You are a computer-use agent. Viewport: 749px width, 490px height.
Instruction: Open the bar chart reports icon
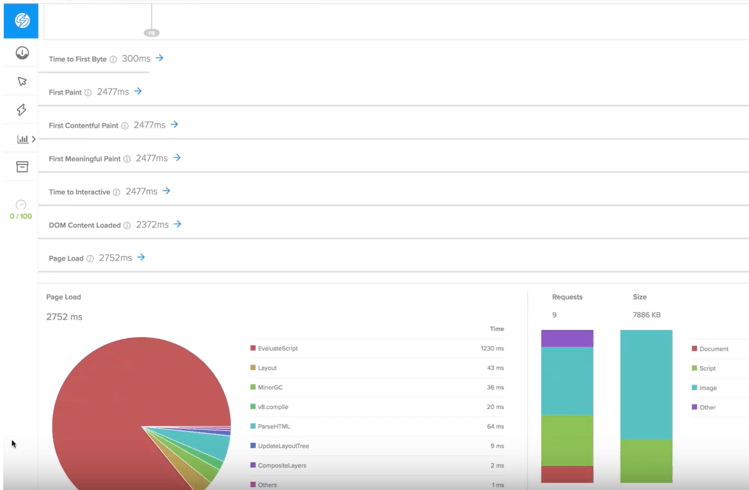(22, 139)
